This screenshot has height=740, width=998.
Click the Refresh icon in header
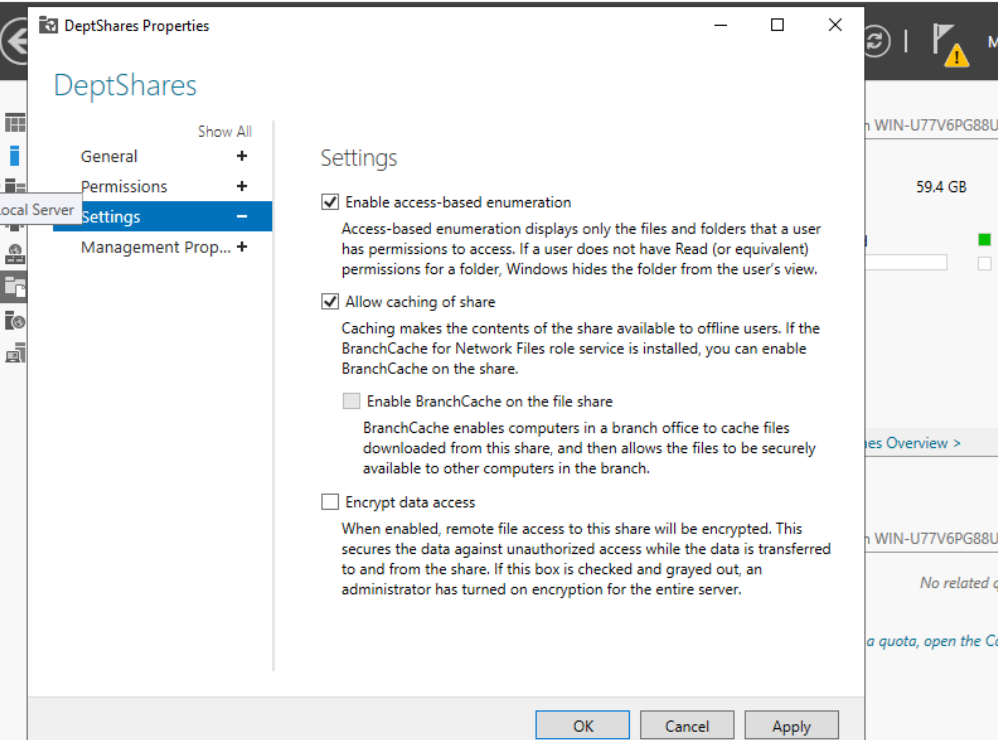click(x=876, y=42)
